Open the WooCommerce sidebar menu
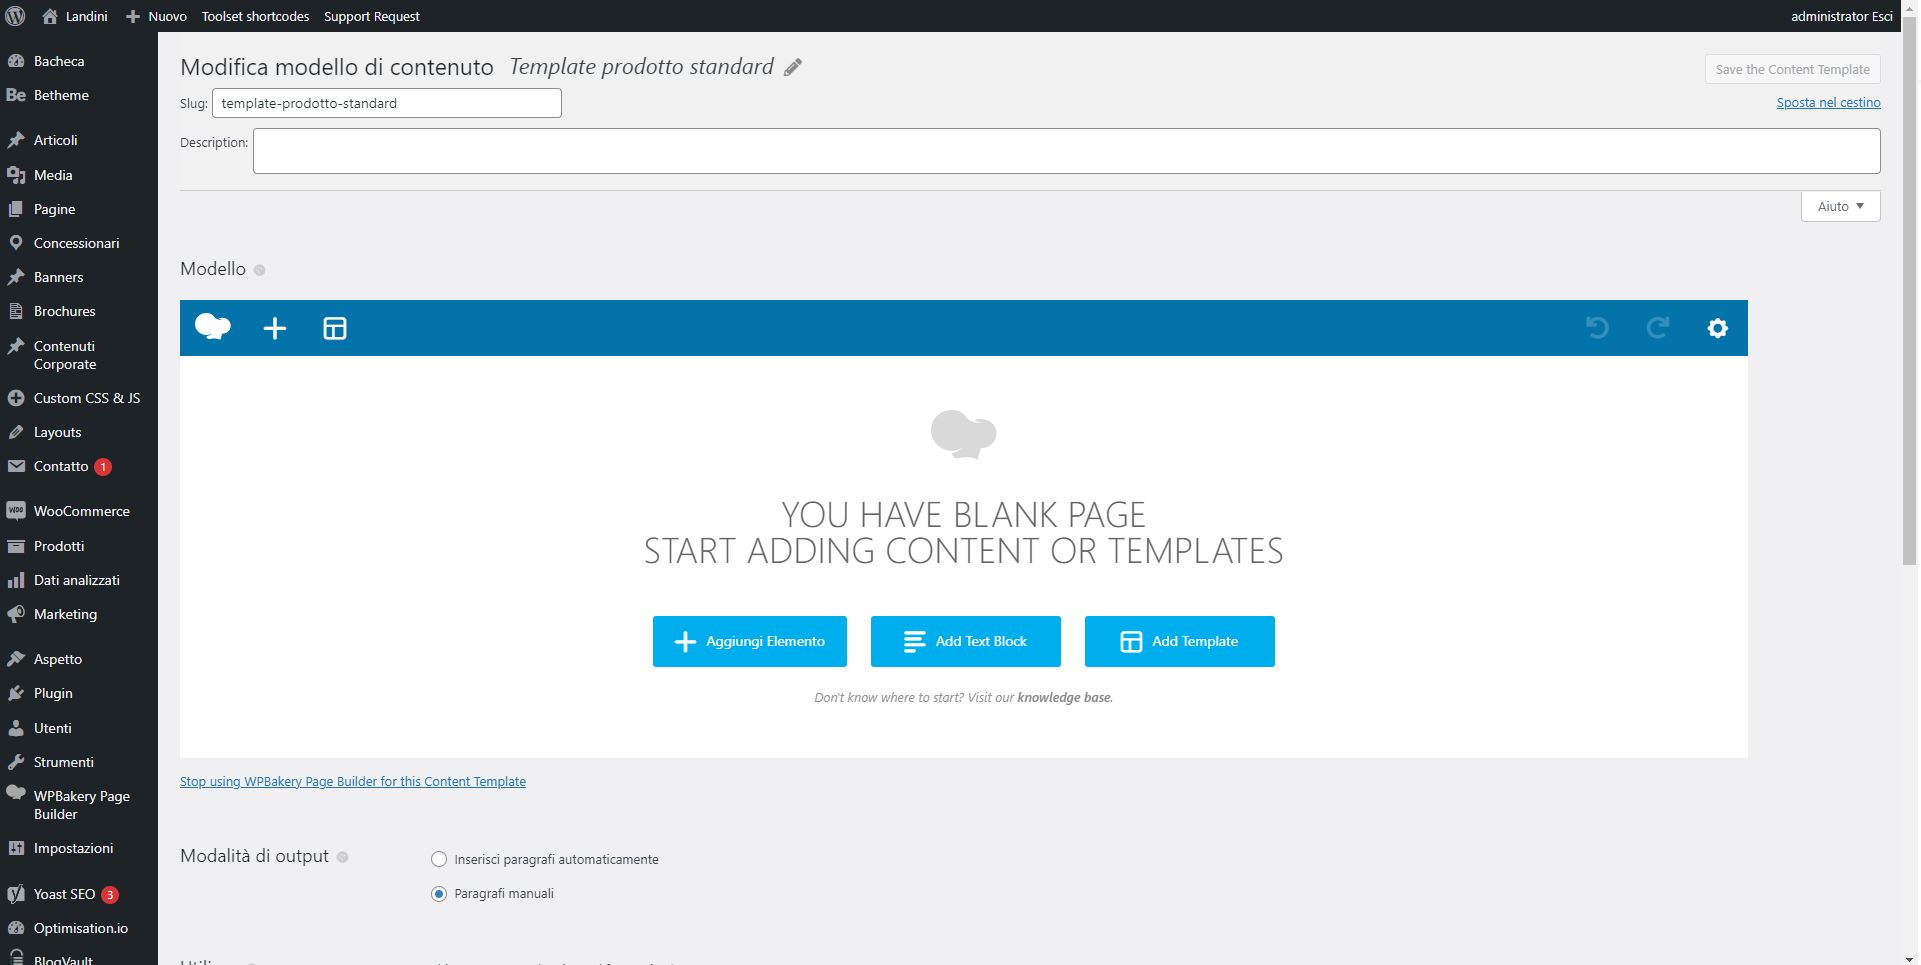 click(x=79, y=511)
